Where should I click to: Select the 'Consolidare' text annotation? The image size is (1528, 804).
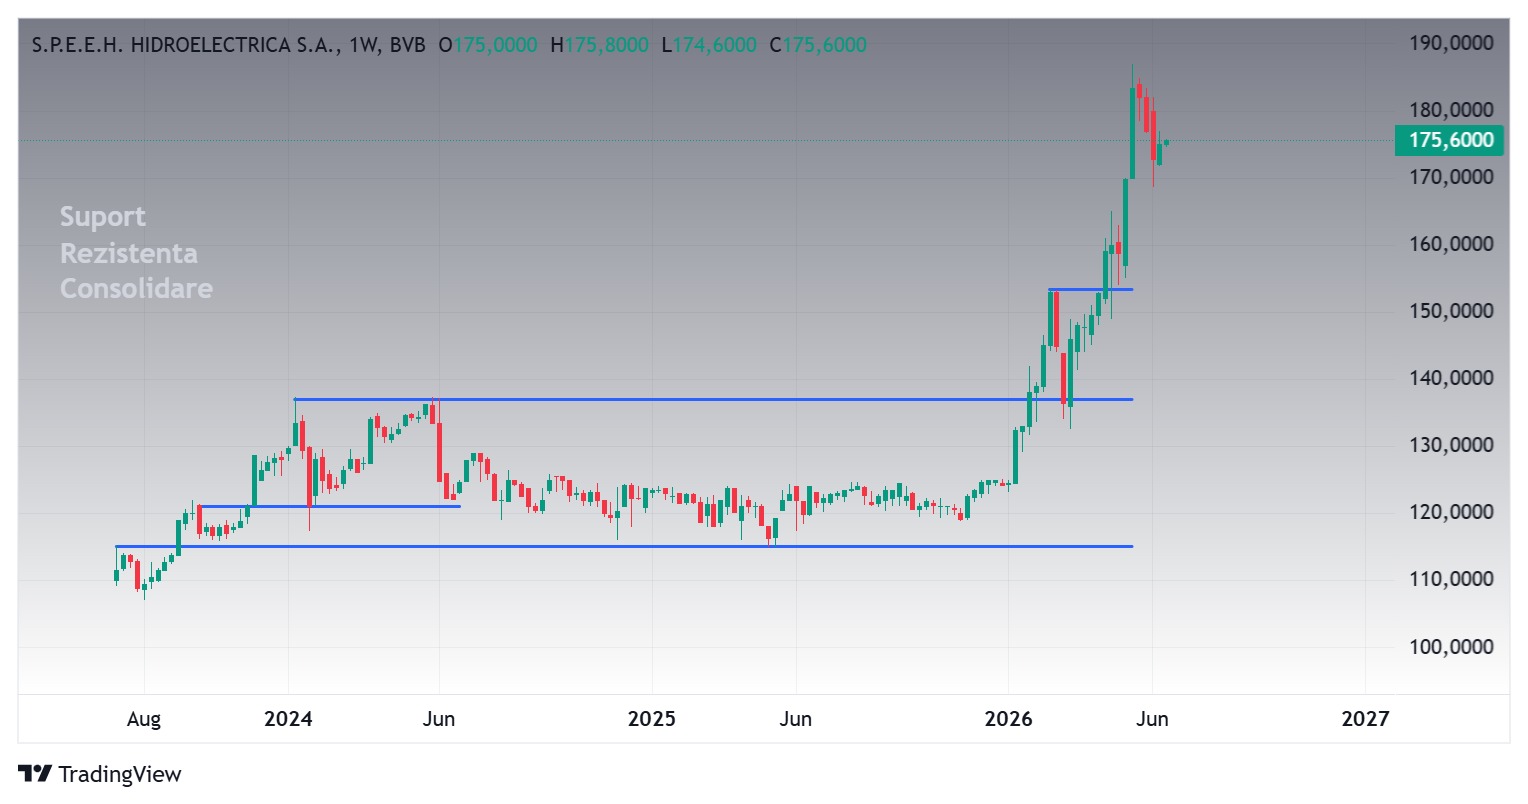[x=136, y=289]
